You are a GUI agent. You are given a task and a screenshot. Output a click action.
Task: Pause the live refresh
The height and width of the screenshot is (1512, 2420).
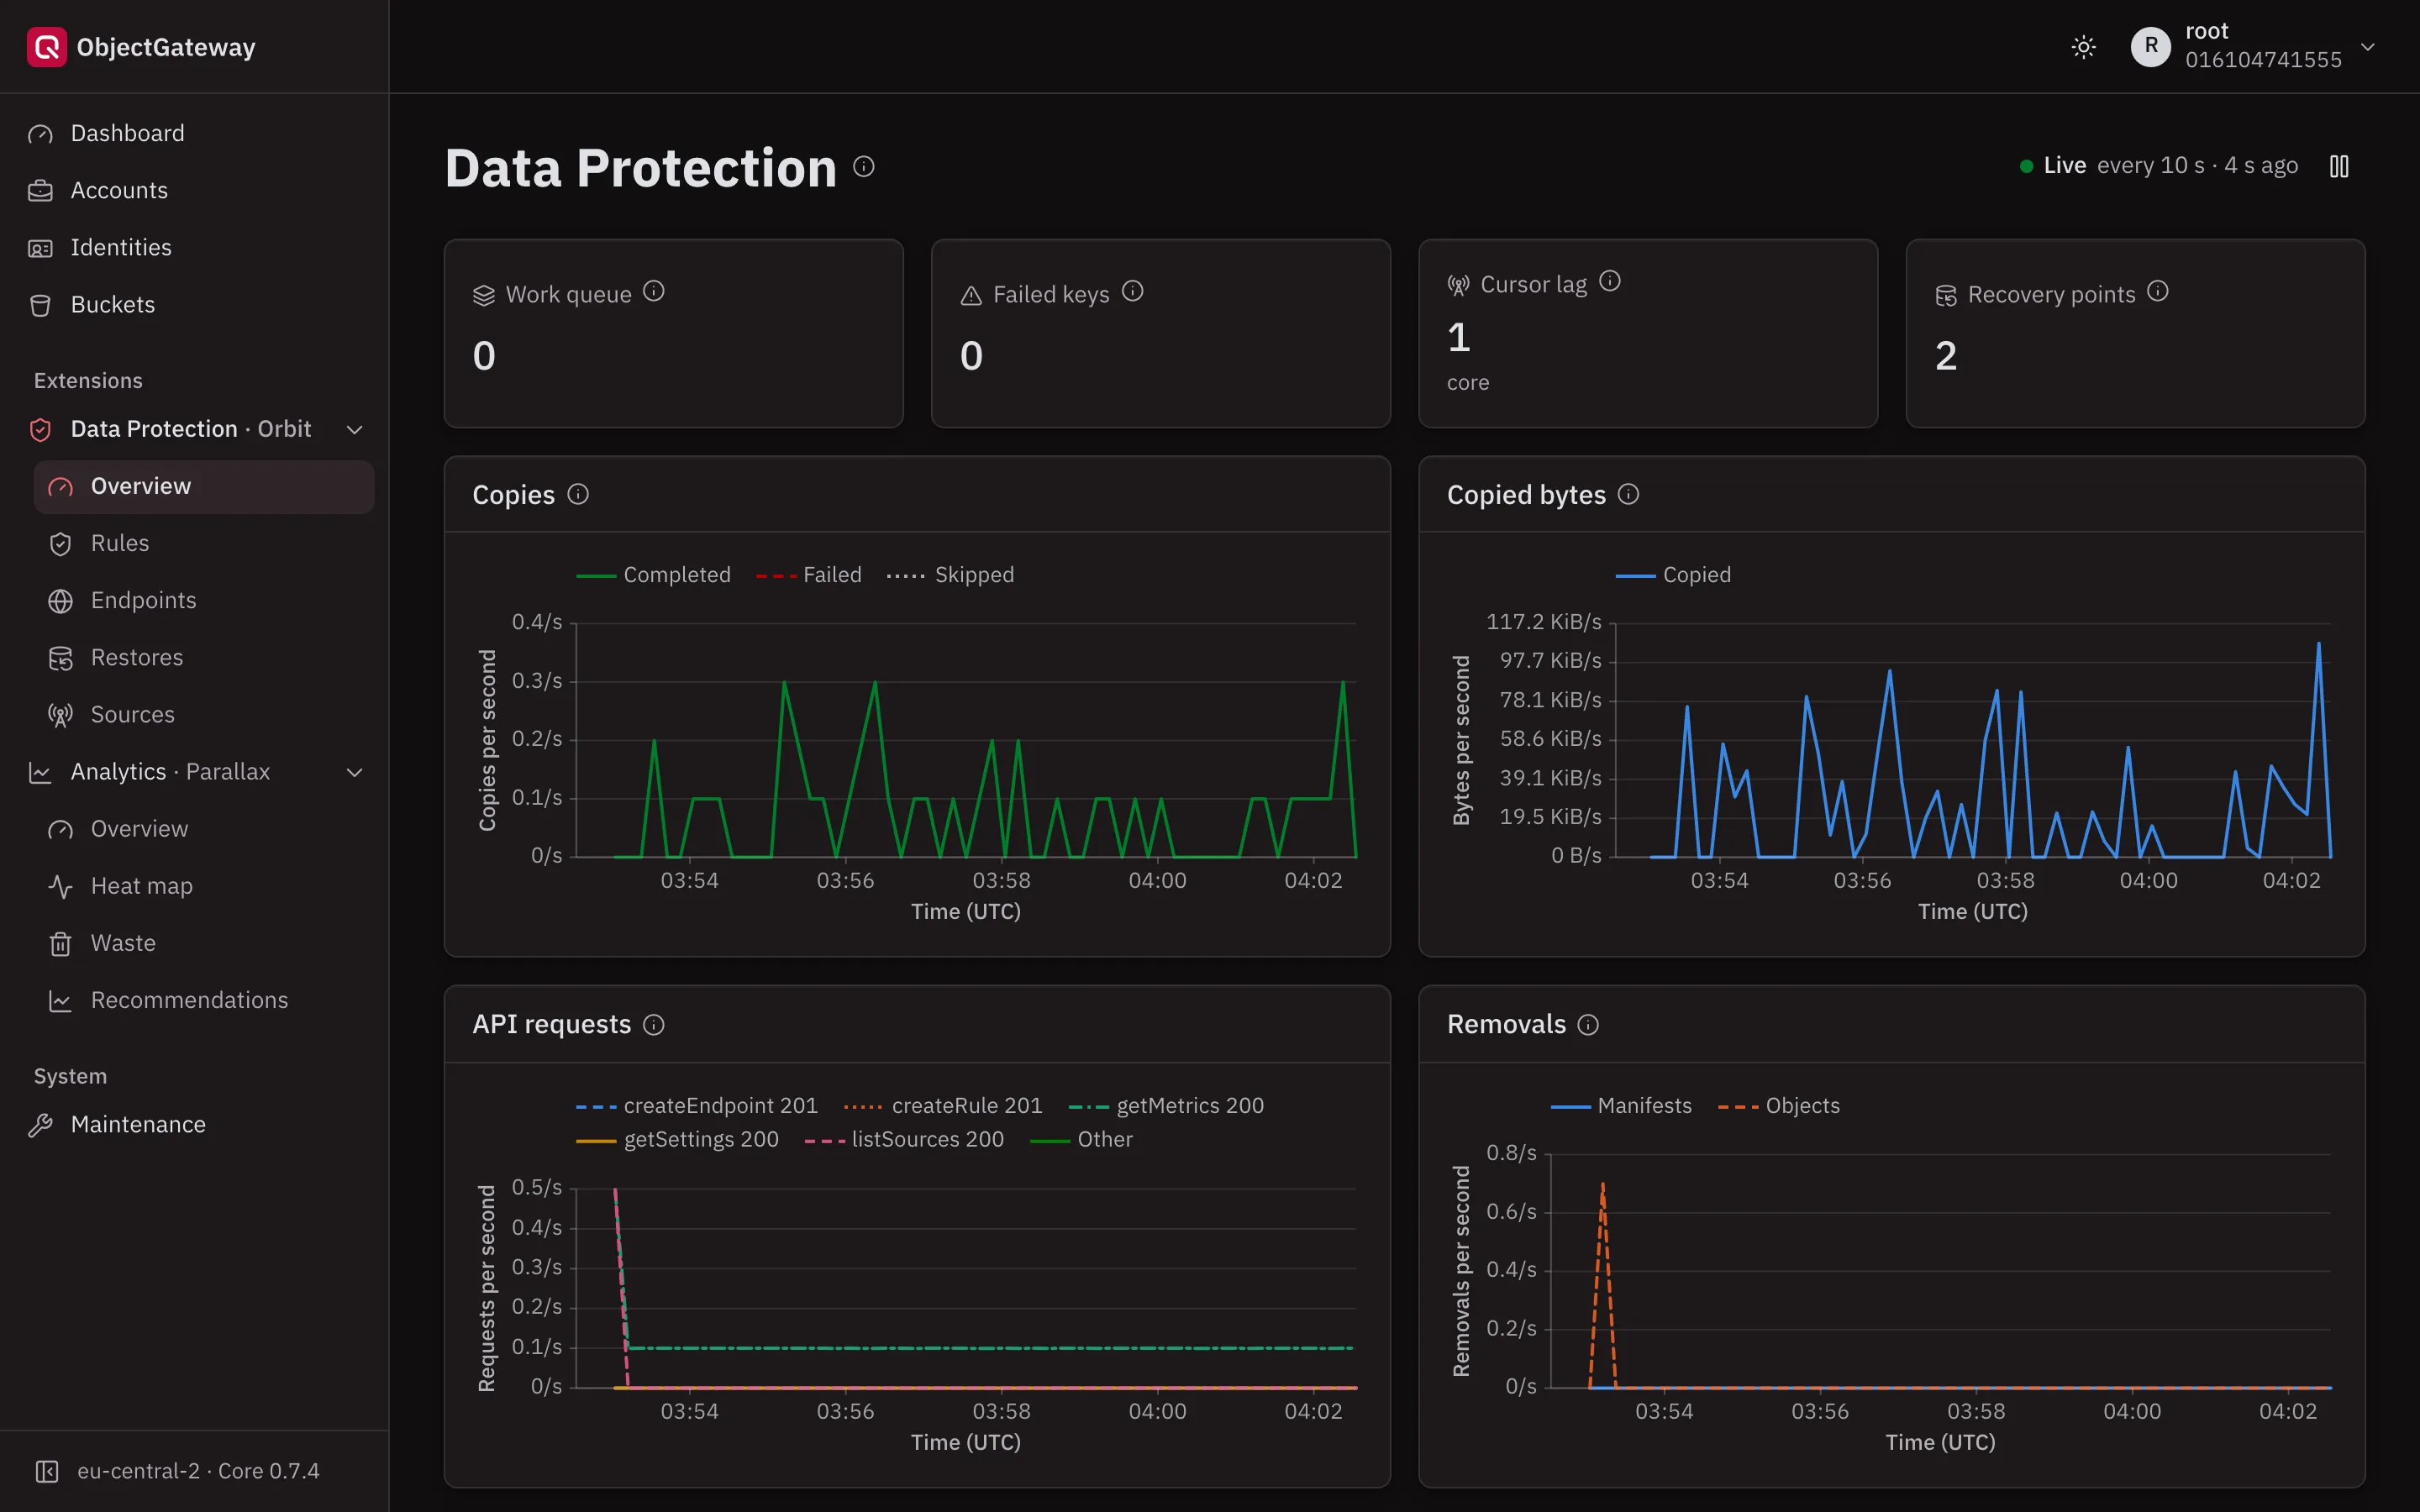pyautogui.click(x=2338, y=166)
